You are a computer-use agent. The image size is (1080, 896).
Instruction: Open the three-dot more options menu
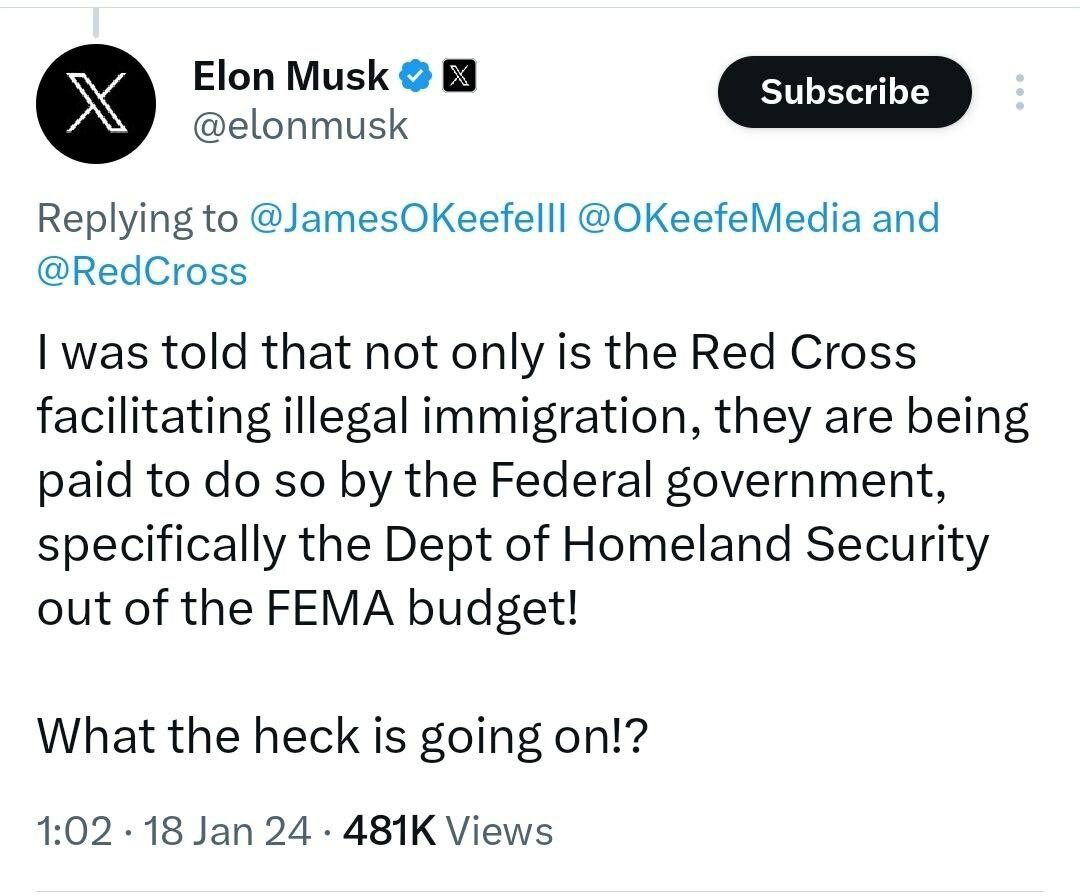pos(1019,92)
